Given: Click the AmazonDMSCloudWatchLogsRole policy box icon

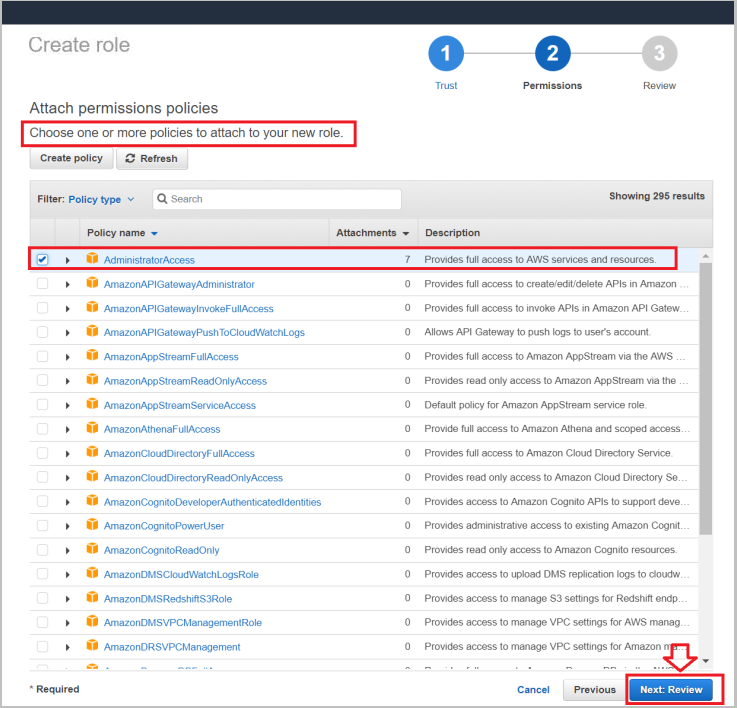Looking at the screenshot, I should coord(92,573).
